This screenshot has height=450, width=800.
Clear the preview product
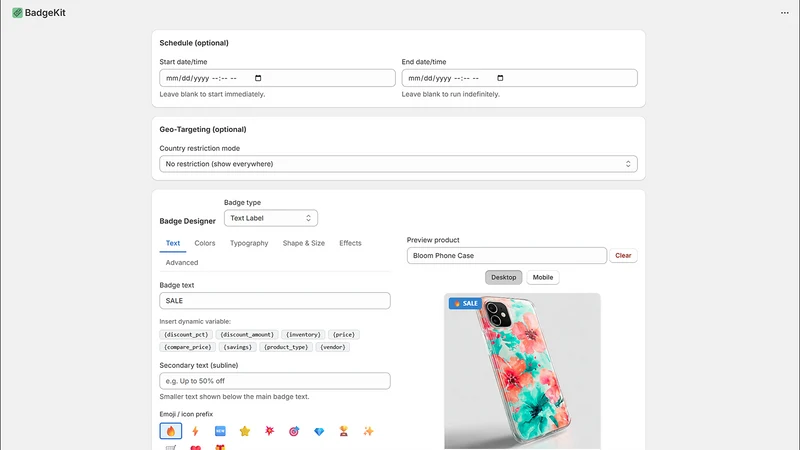pyautogui.click(x=623, y=256)
